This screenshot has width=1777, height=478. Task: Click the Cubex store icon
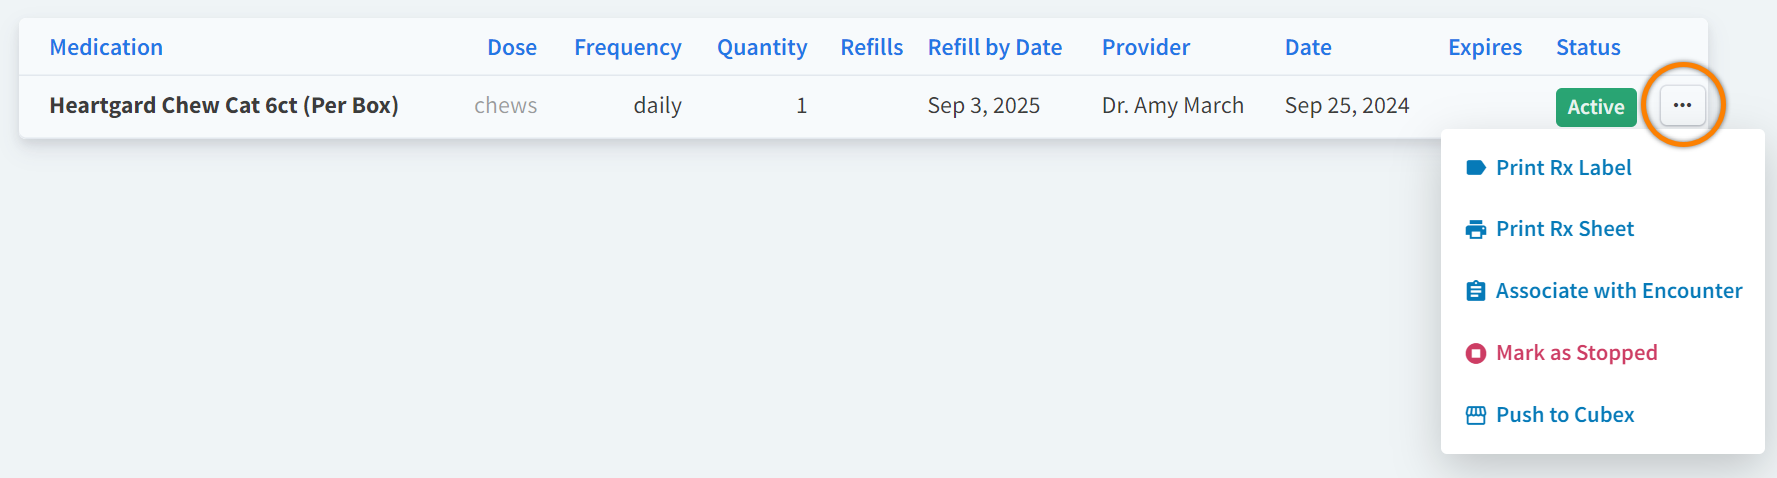1475,415
